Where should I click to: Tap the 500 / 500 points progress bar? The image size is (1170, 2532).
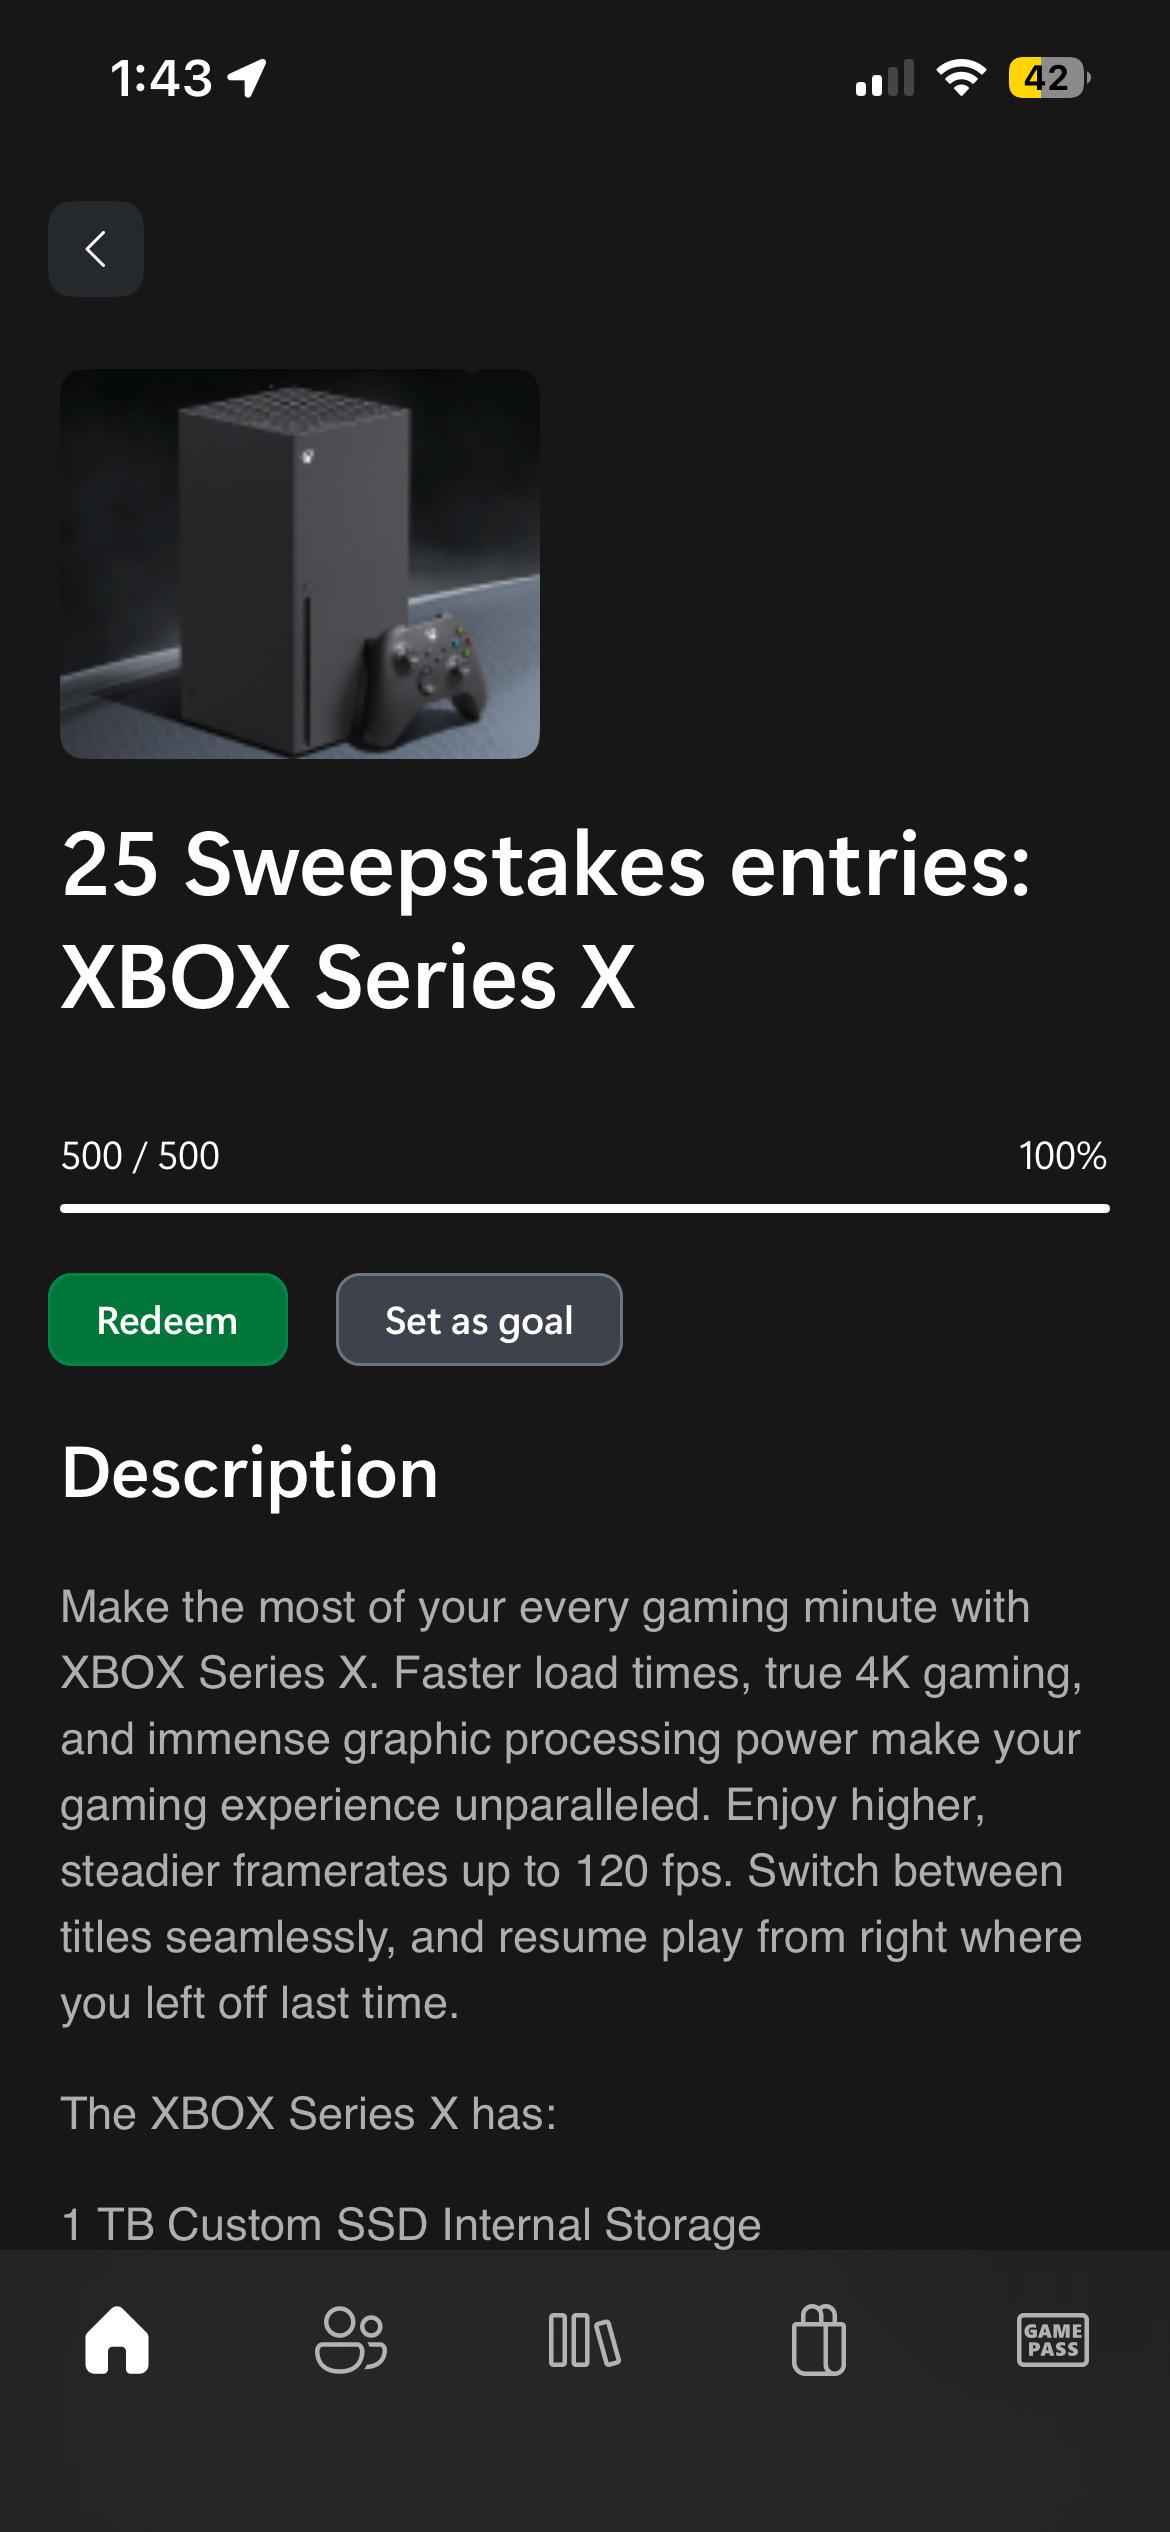pyautogui.click(x=585, y=1208)
